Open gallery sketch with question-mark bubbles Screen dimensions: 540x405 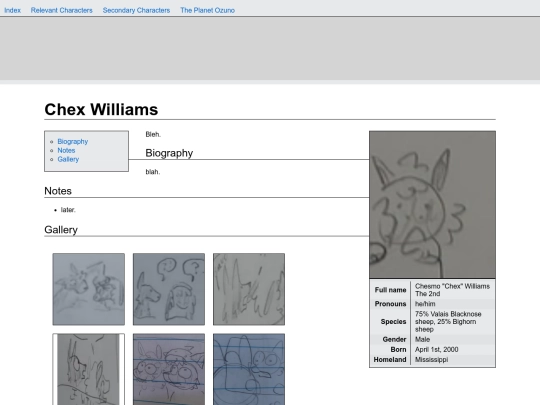(x=169, y=289)
